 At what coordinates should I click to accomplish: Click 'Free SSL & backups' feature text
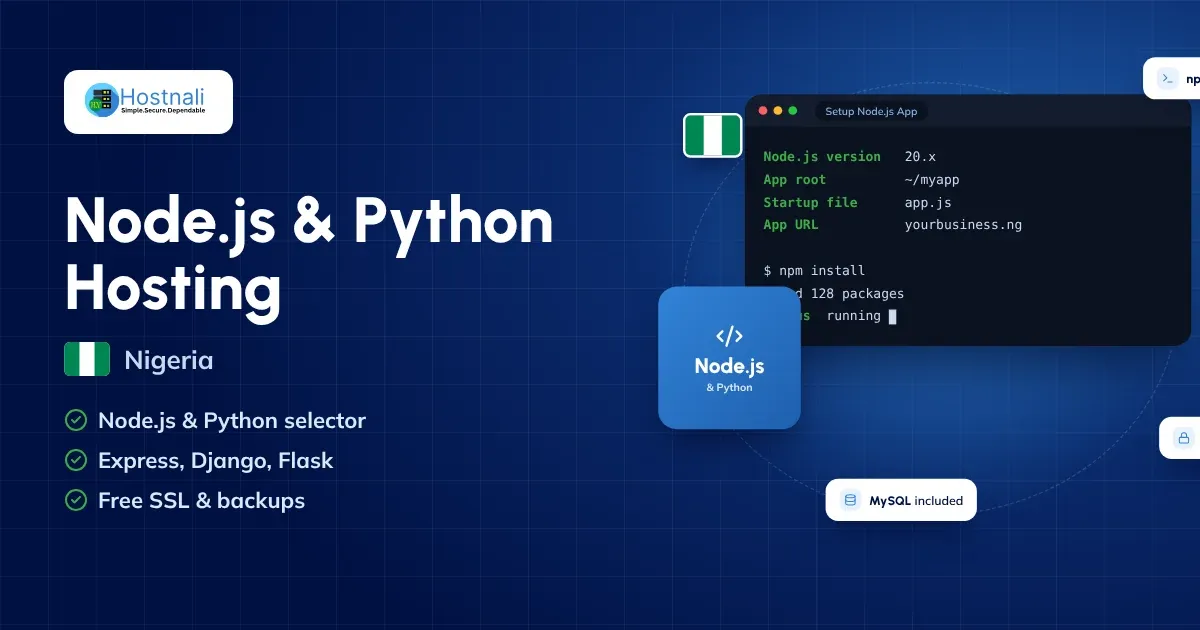pyautogui.click(x=201, y=501)
